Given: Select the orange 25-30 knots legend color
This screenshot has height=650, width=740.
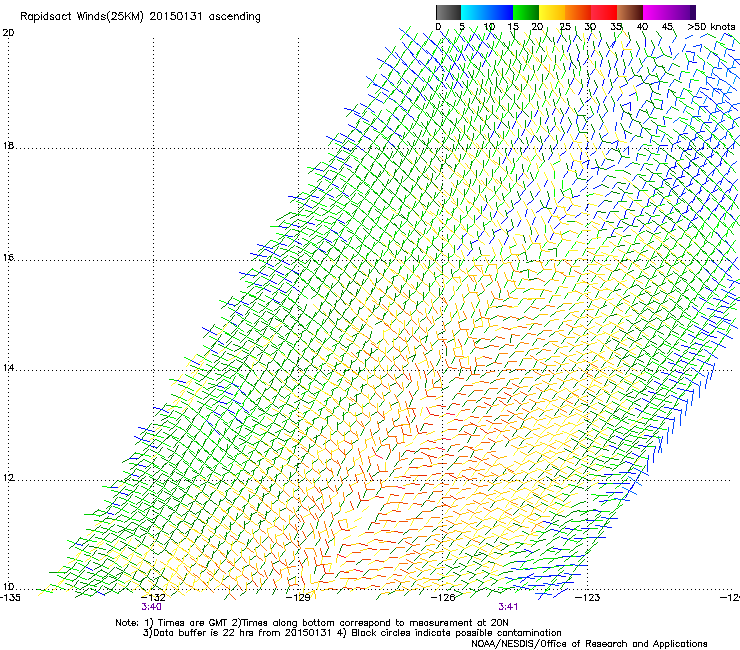Looking at the screenshot, I should pos(578,12).
